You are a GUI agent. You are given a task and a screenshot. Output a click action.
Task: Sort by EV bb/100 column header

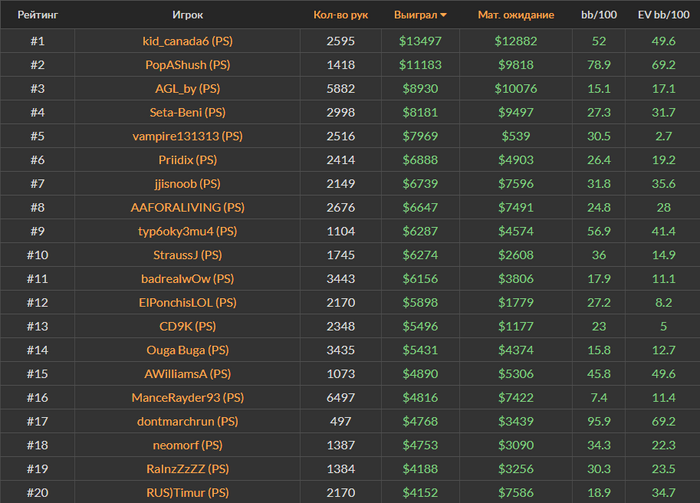pos(661,16)
